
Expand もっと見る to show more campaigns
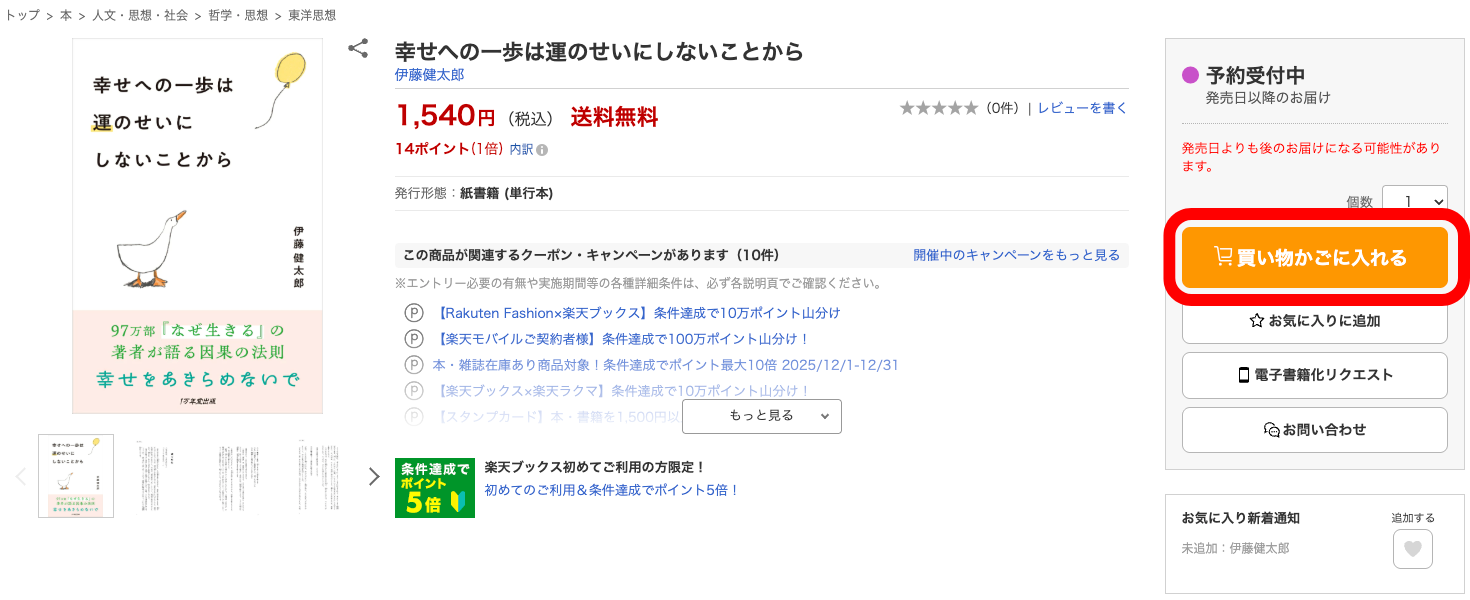[x=761, y=416]
